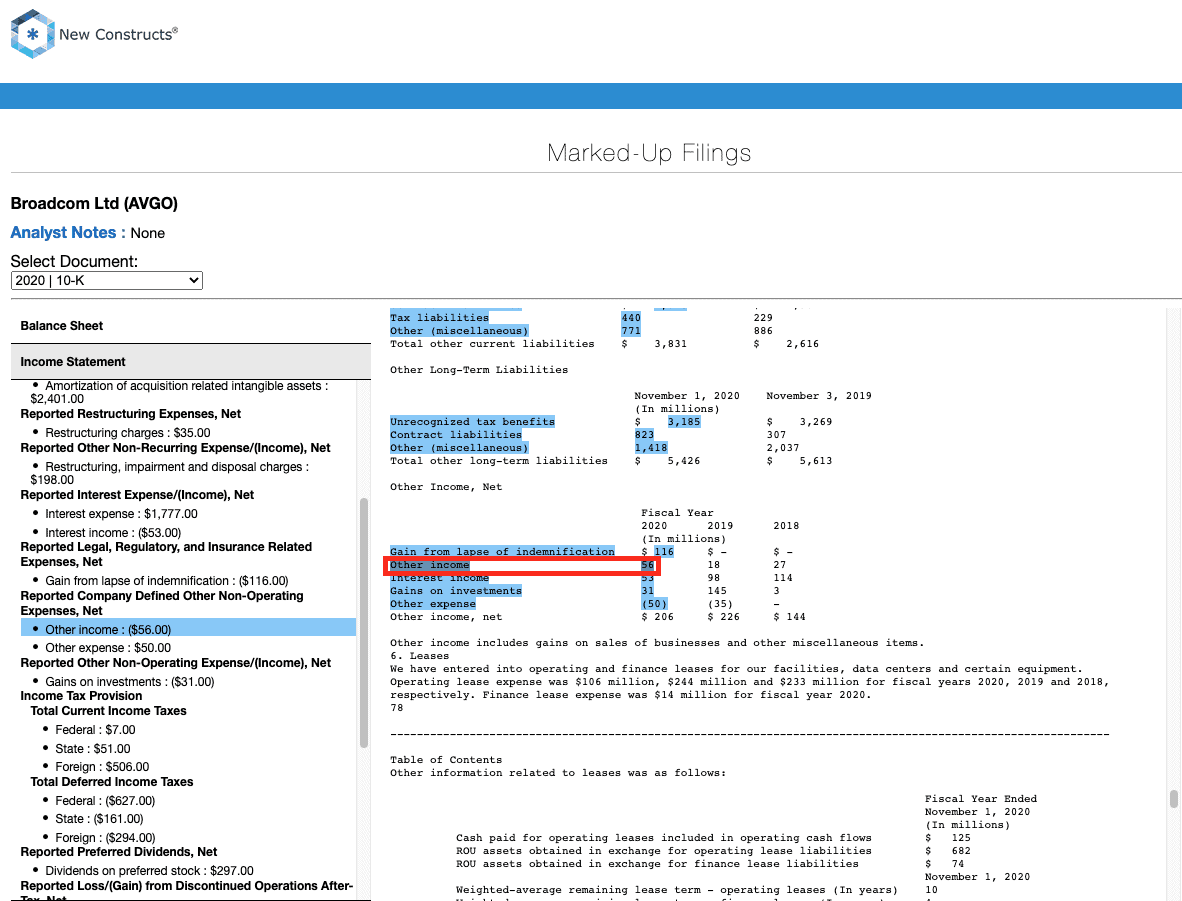Screen dimensions: 1182x901
Task: Select Other expense : $50.00 item
Action: pyautogui.click(x=108, y=648)
